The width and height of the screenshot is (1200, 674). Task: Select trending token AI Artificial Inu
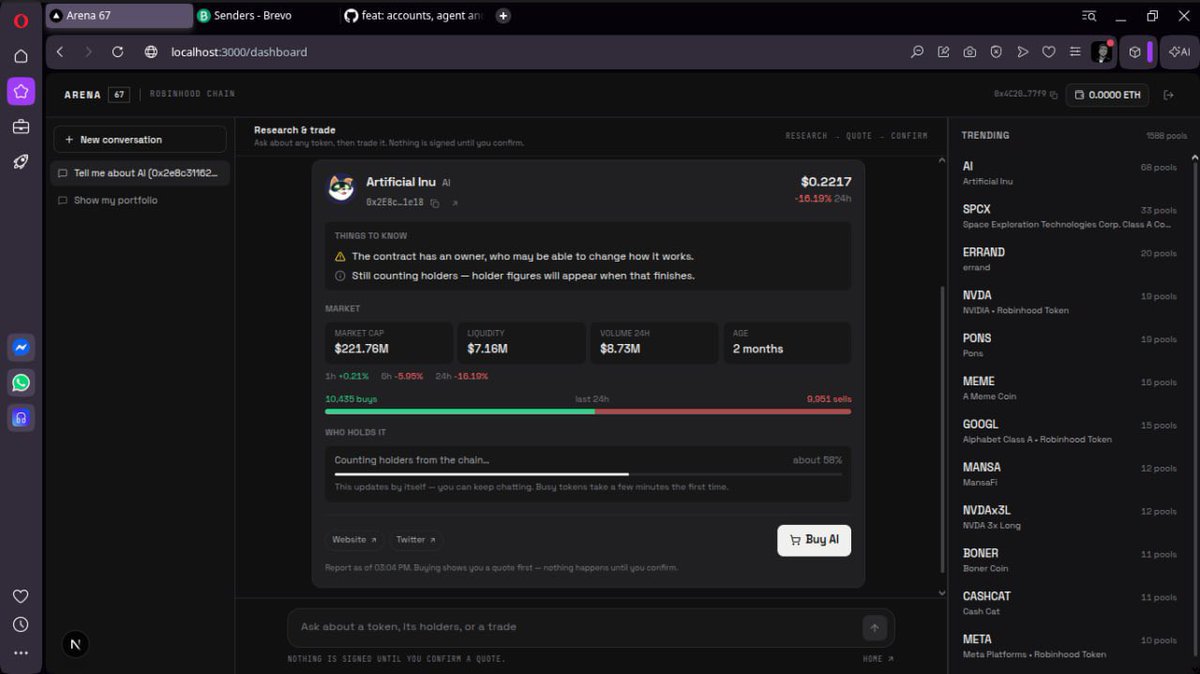pyautogui.click(x=1070, y=173)
